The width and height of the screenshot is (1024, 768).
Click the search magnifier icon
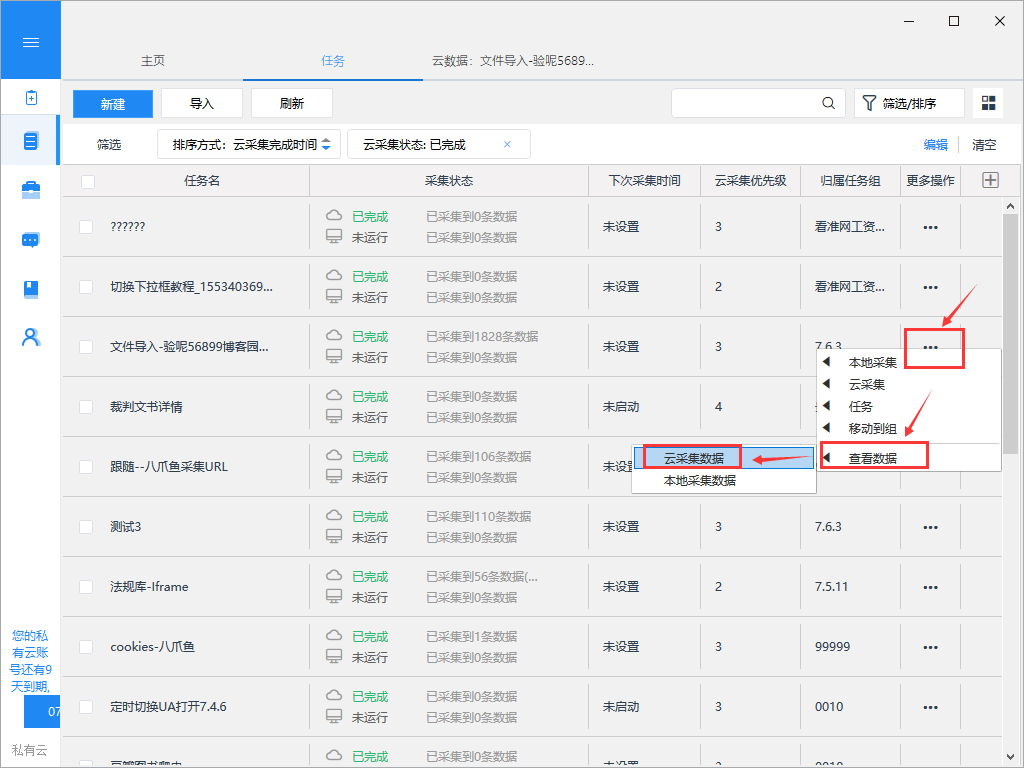click(x=828, y=103)
